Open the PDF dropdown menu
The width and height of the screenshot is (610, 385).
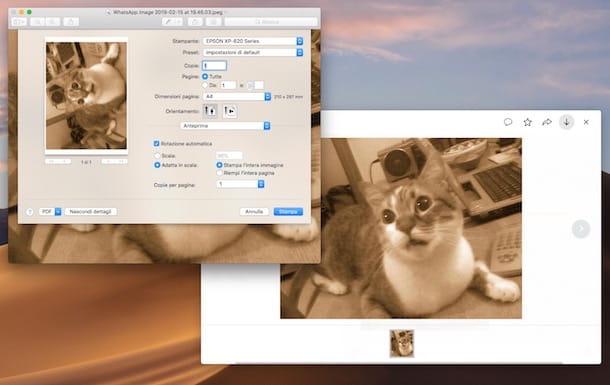(x=50, y=212)
